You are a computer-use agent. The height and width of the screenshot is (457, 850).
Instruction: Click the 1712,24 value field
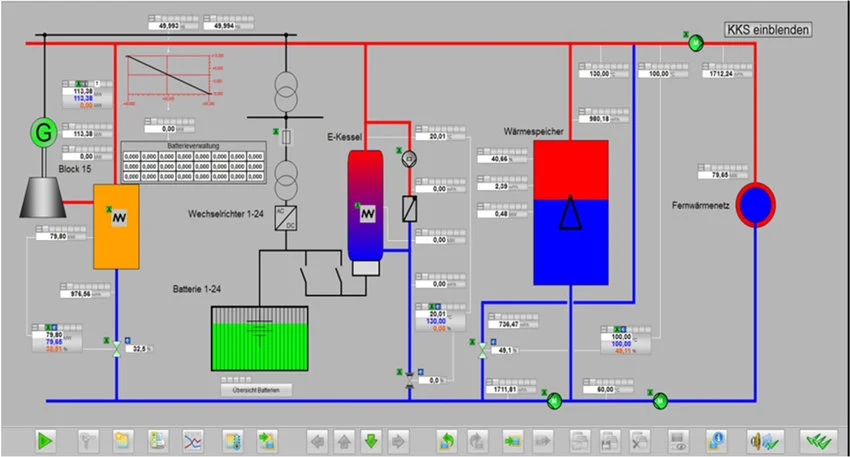coord(727,74)
